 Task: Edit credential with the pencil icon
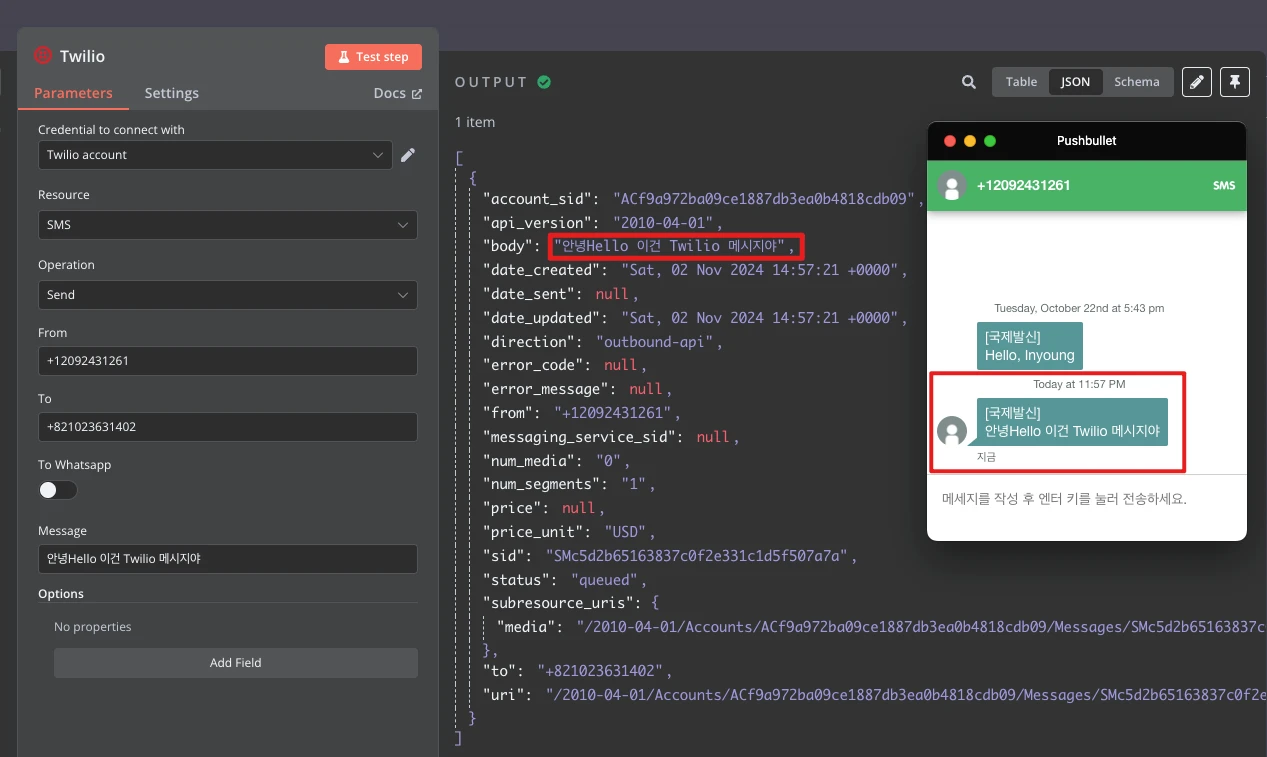coord(408,155)
